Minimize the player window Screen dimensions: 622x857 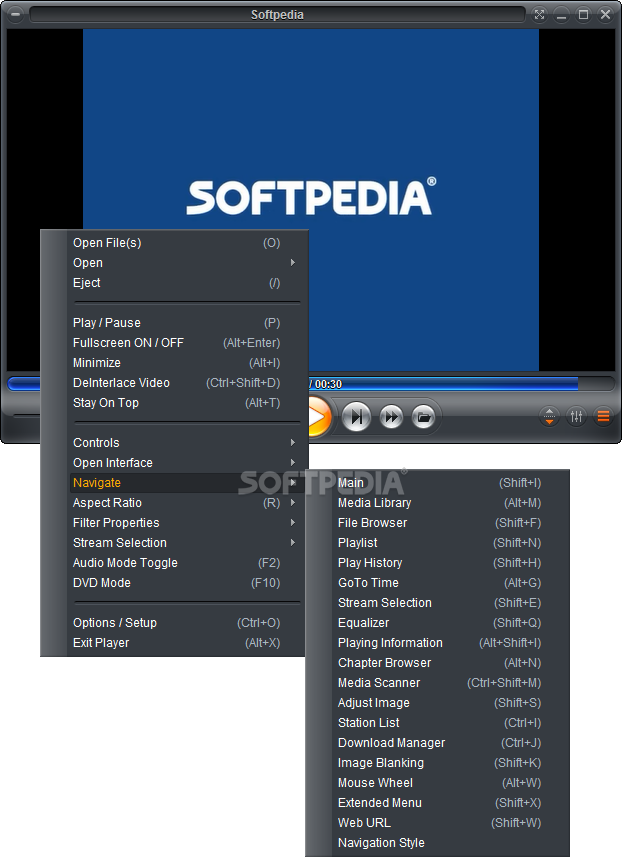click(561, 15)
